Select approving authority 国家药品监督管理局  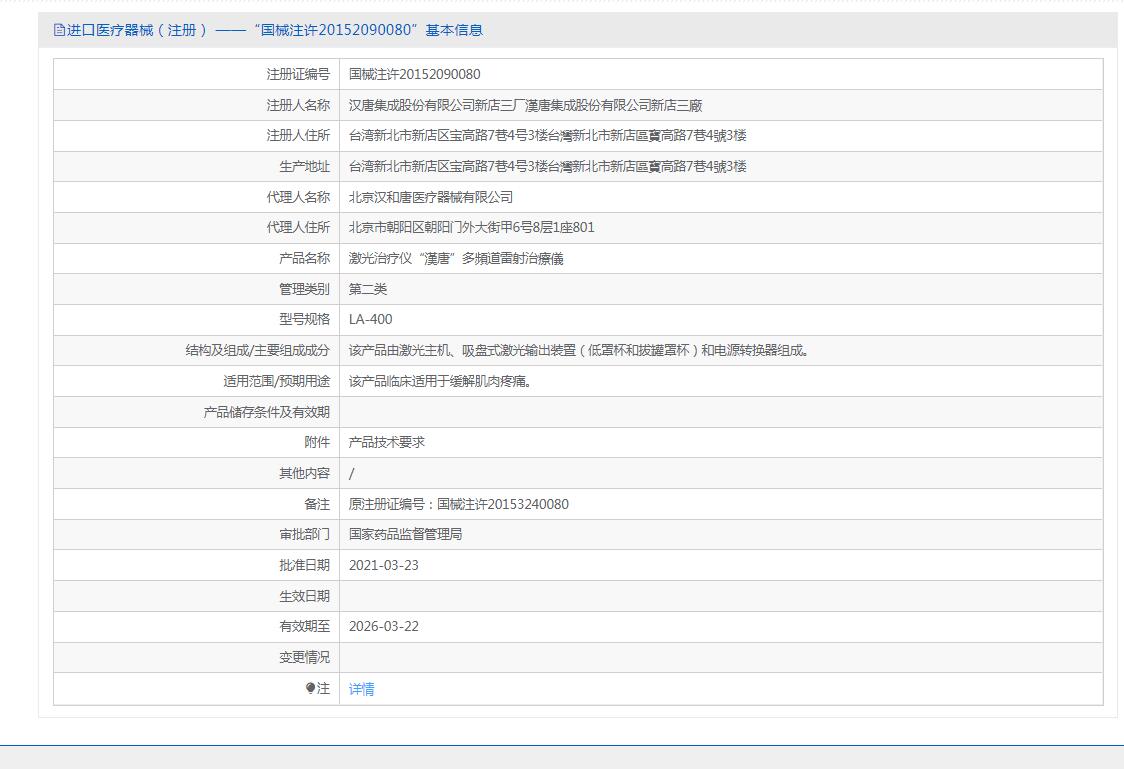(x=405, y=535)
